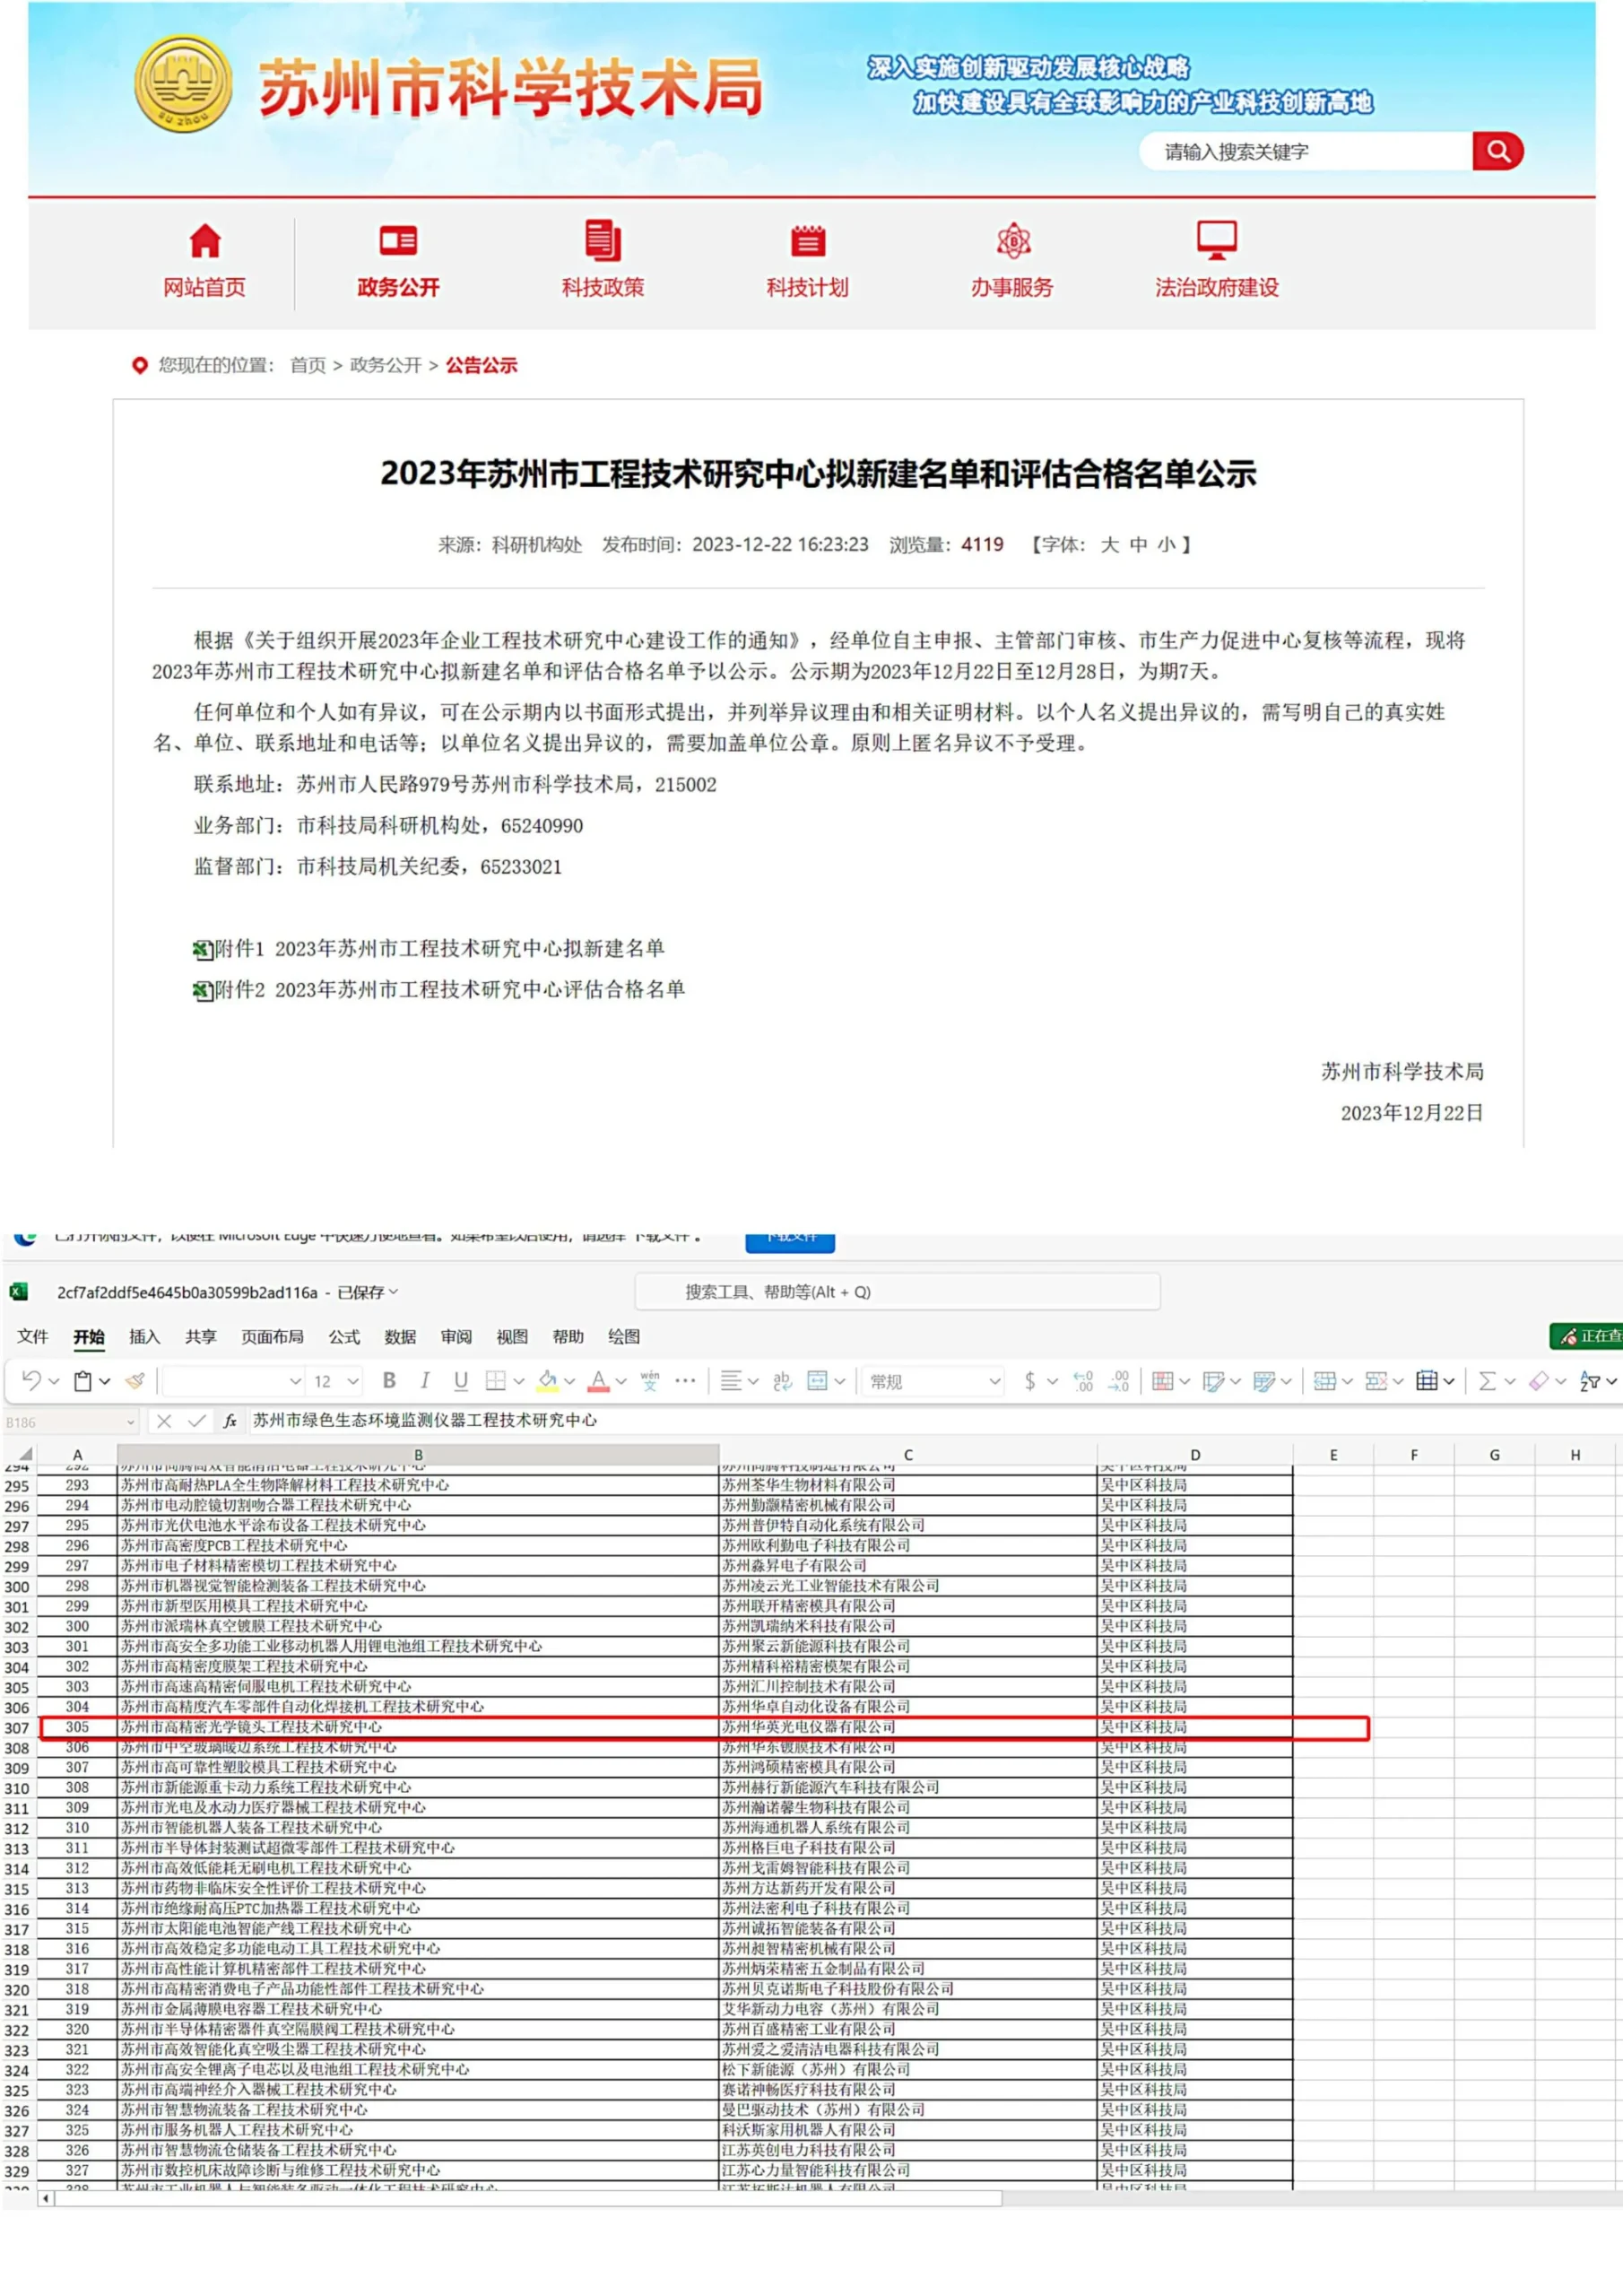Expand the 已保存 status dropdown
Screen dimensions: 1623x2296
[x=393, y=1292]
